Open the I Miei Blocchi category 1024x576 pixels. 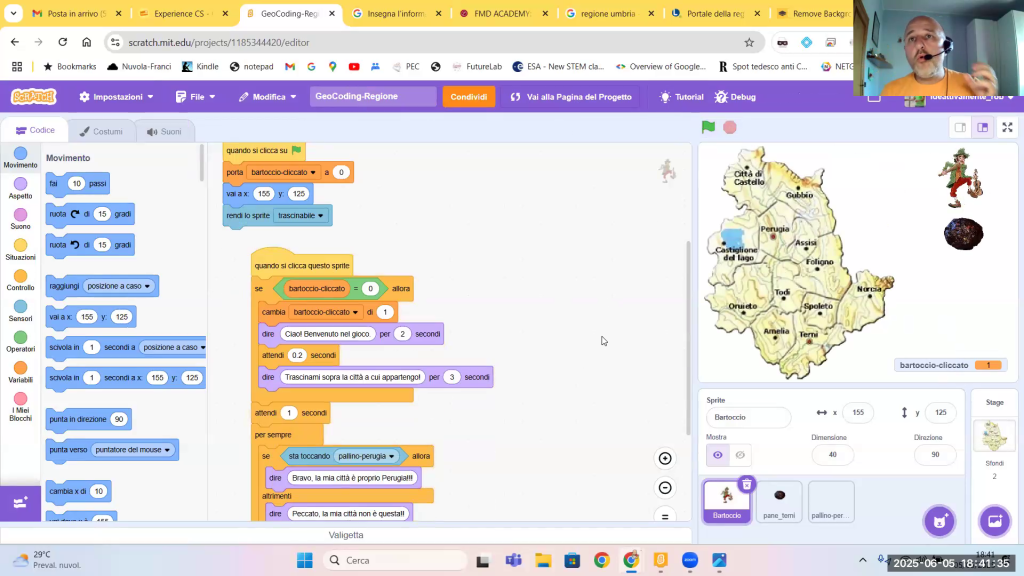[x=20, y=406]
